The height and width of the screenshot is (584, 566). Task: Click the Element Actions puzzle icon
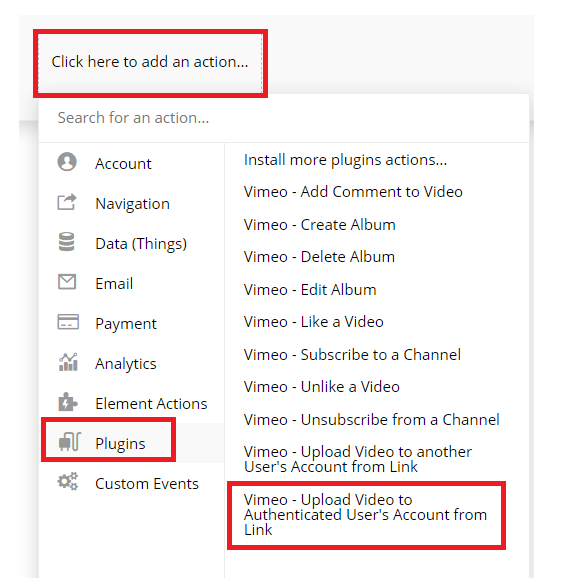tap(68, 402)
